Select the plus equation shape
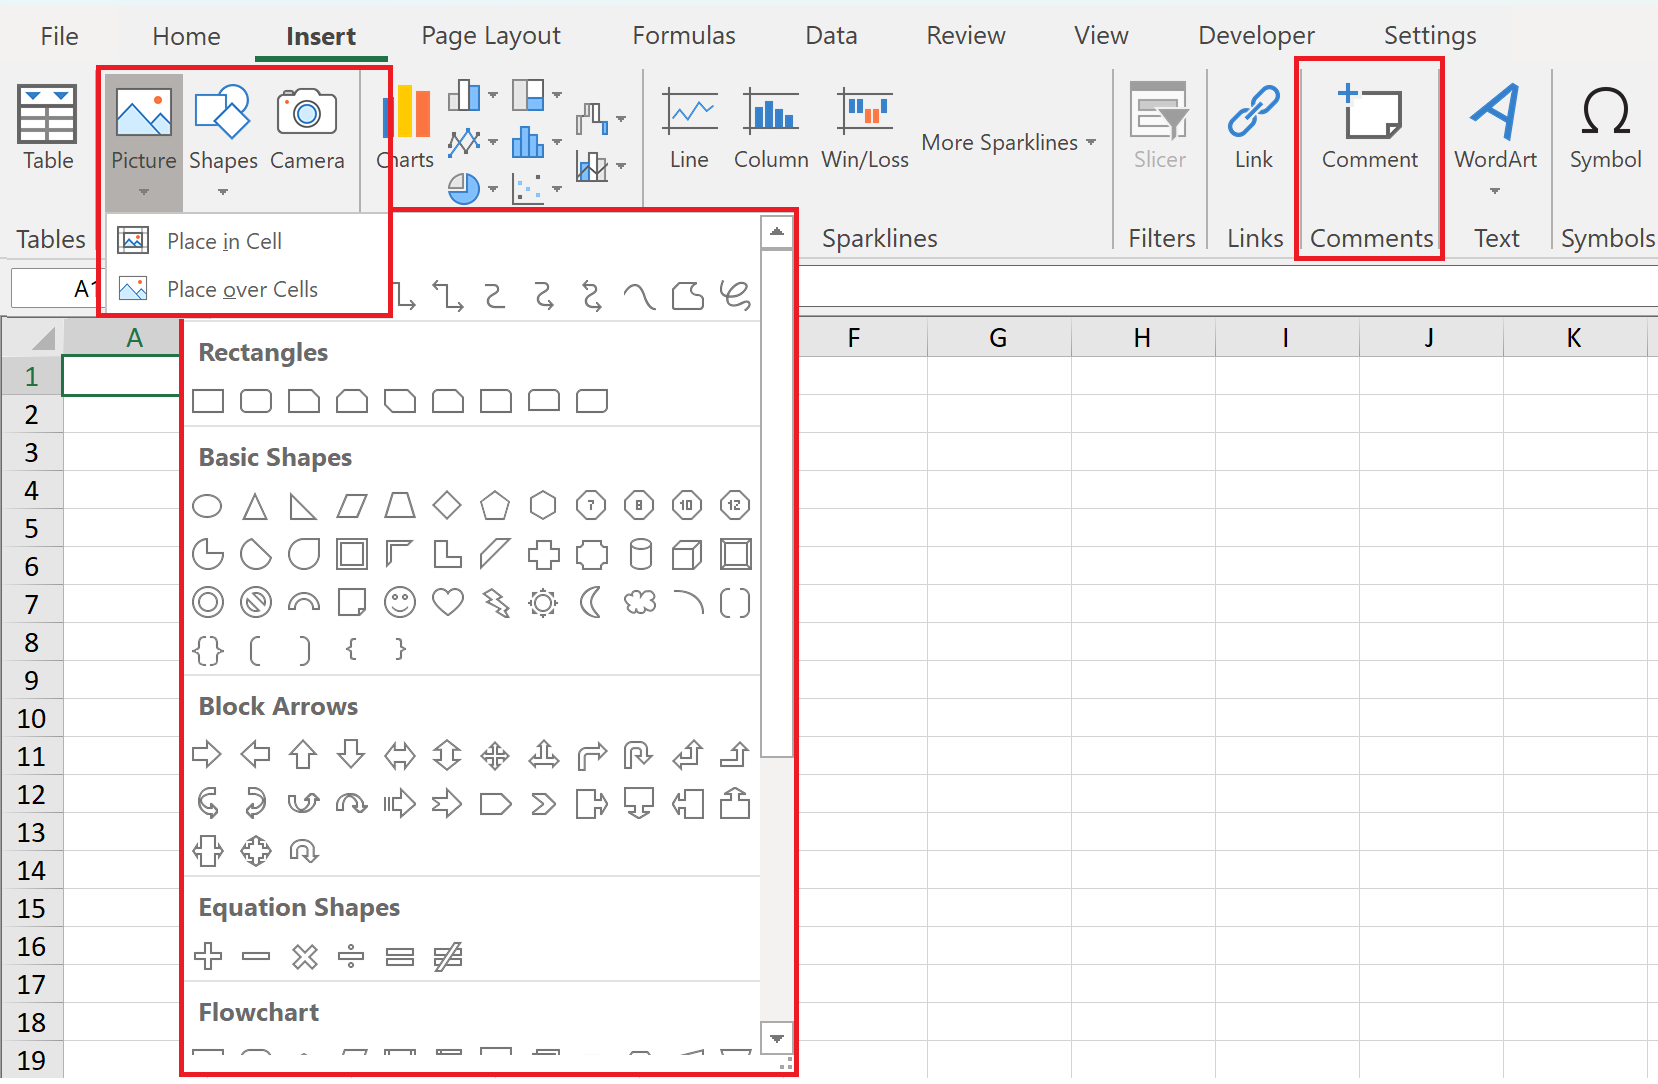Image resolution: width=1658 pixels, height=1084 pixels. (208, 956)
